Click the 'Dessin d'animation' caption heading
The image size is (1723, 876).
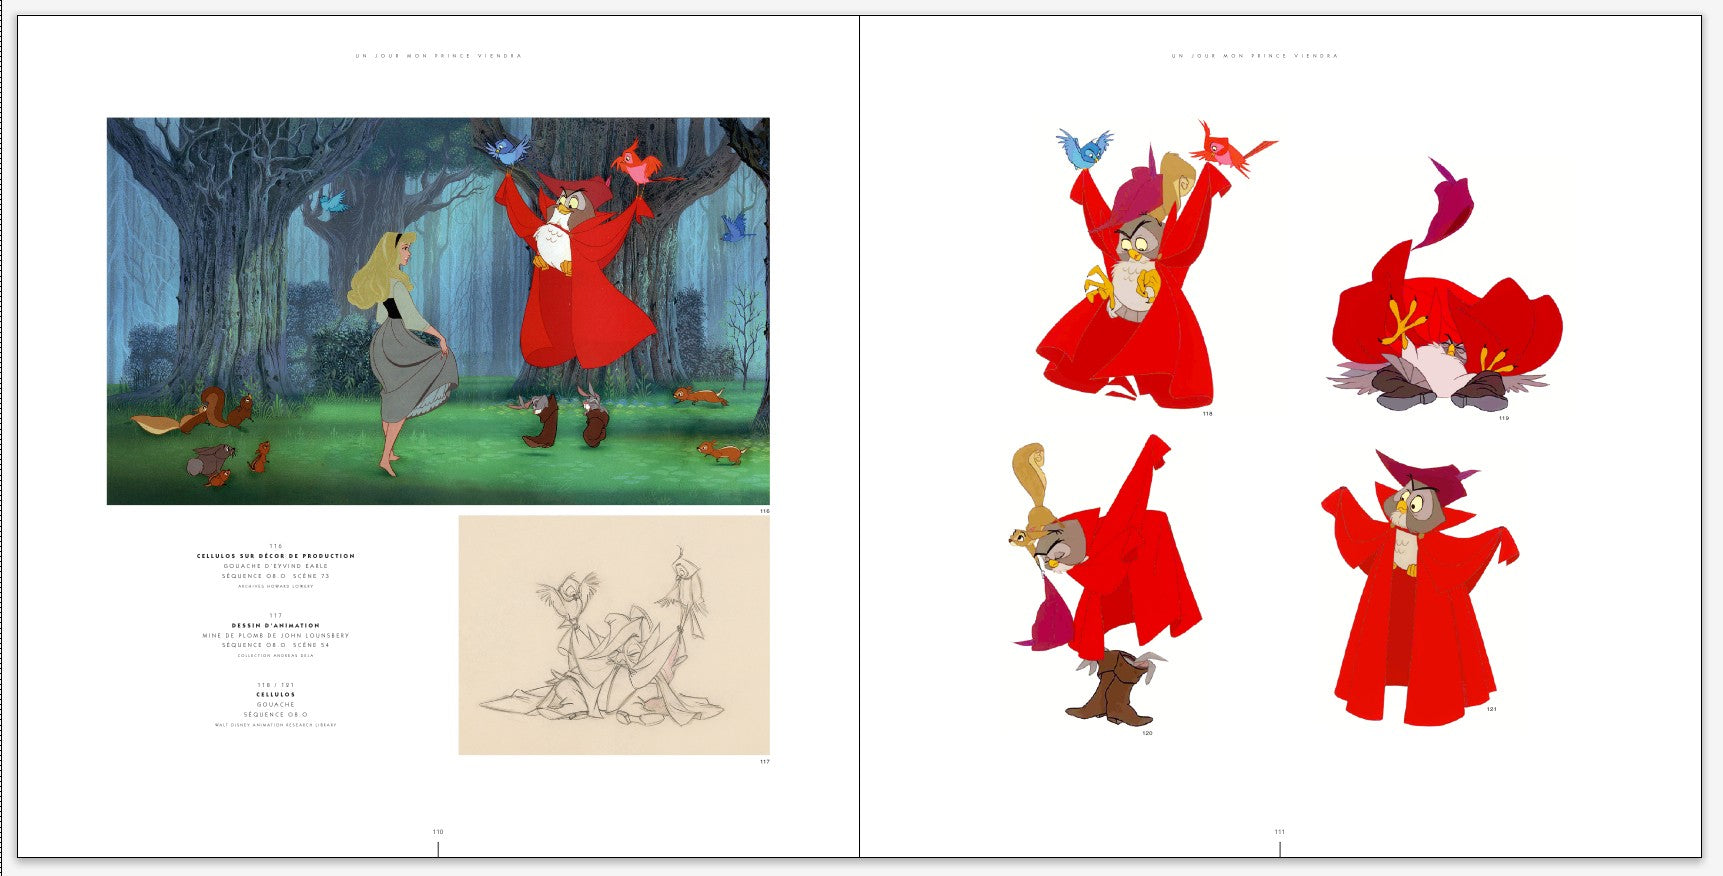pyautogui.click(x=276, y=626)
